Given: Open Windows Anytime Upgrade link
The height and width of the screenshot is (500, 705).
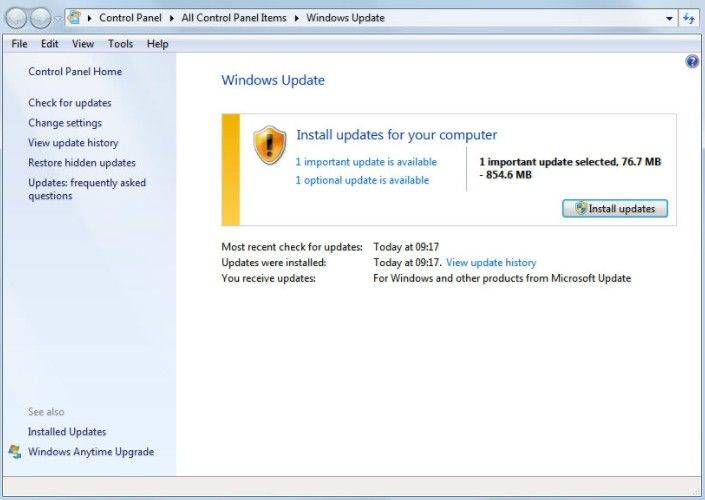Looking at the screenshot, I should [x=91, y=452].
